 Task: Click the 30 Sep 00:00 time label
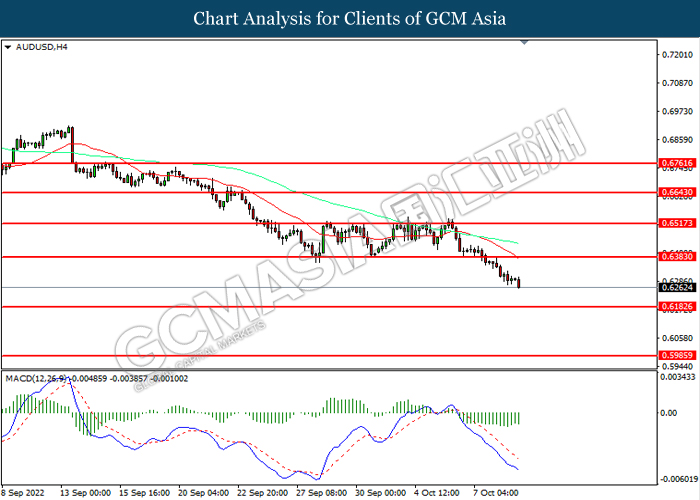point(381,493)
